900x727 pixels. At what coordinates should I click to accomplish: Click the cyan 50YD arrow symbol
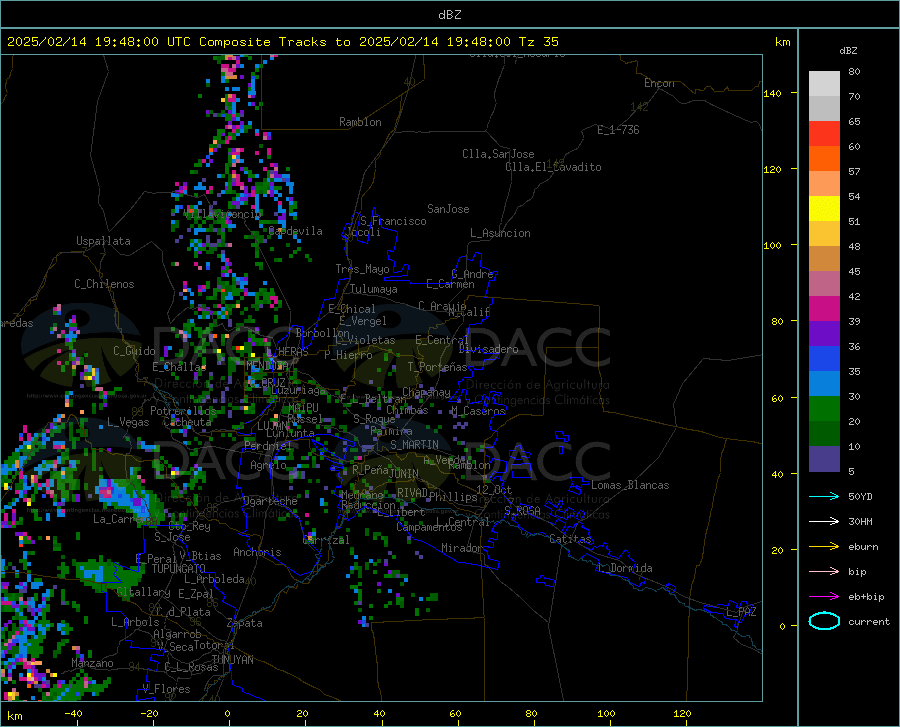824,496
